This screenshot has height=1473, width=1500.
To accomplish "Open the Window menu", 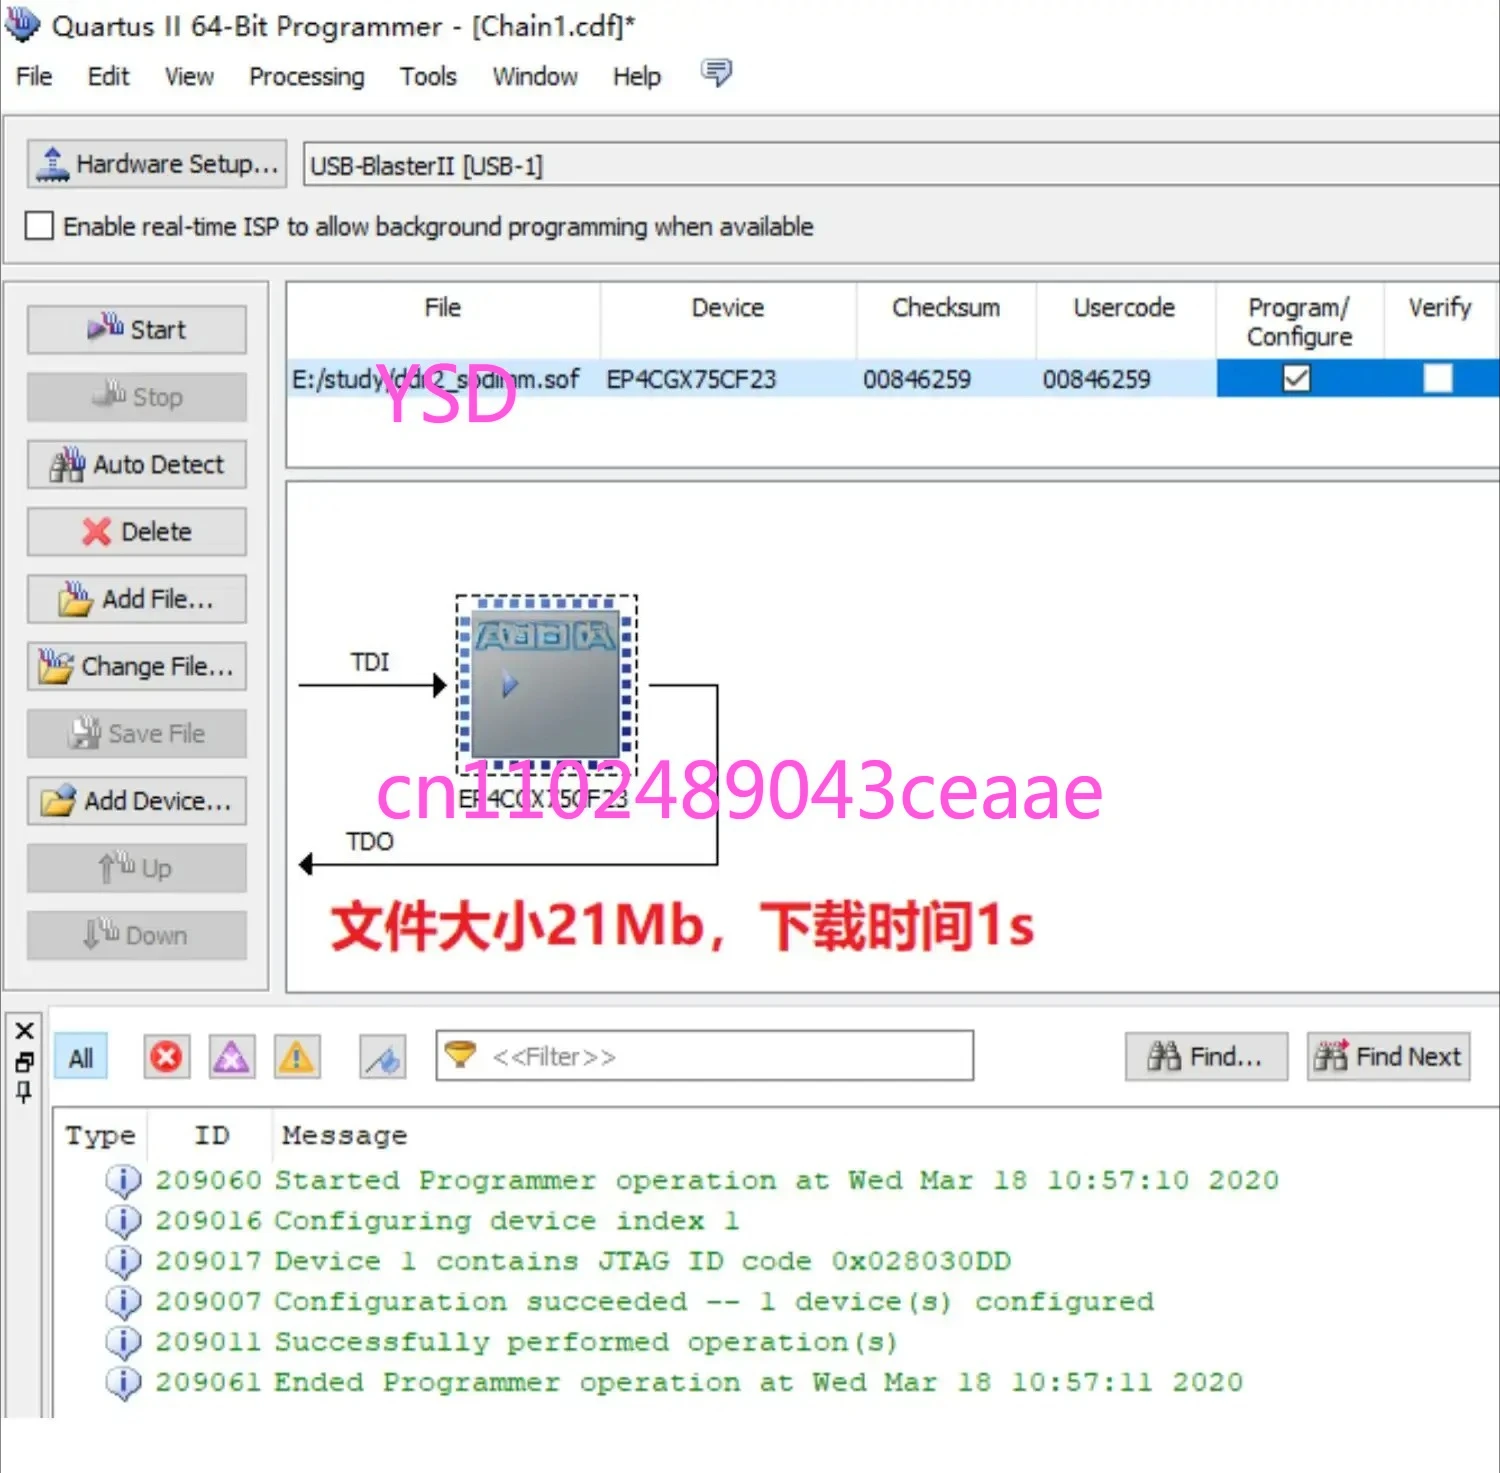I will pos(535,76).
